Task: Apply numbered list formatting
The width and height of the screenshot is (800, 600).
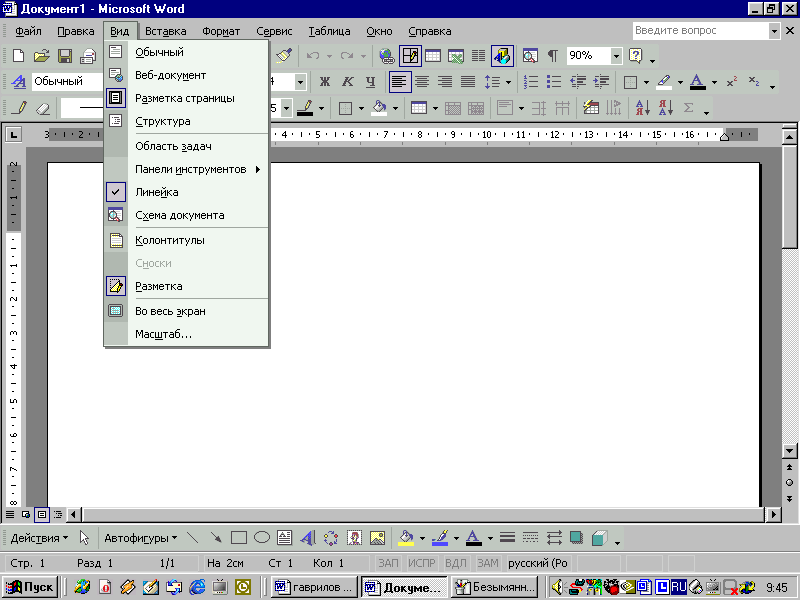Action: tap(531, 82)
